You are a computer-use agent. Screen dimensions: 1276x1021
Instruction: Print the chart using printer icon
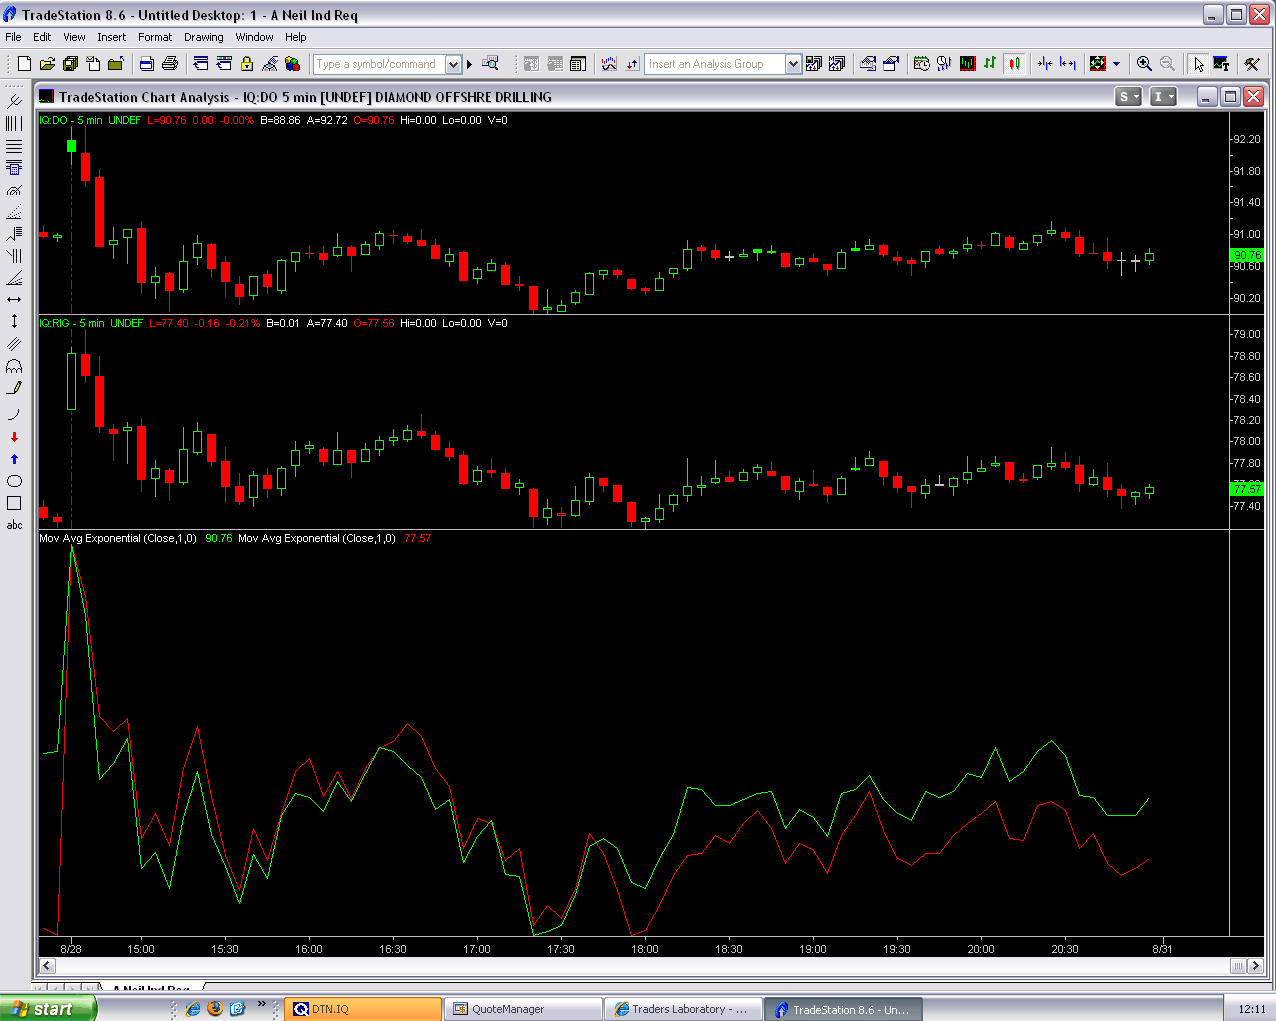169,64
